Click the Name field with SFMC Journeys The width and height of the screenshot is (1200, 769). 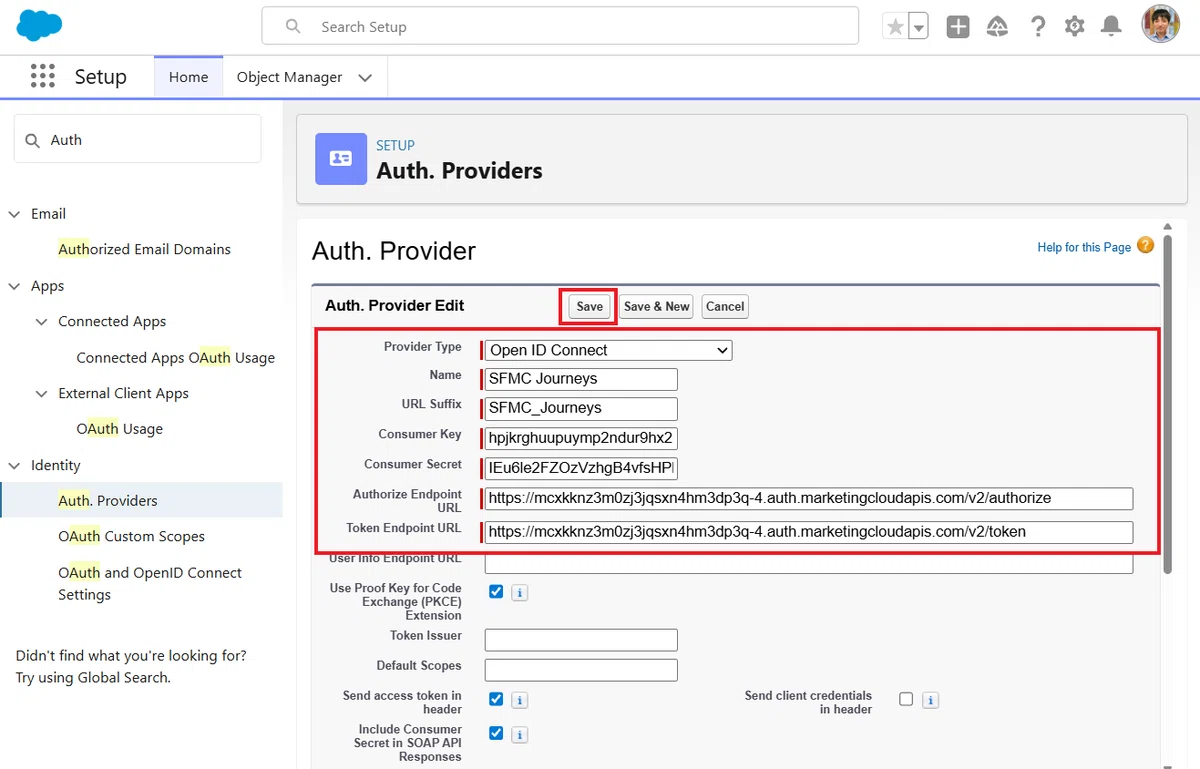pyautogui.click(x=581, y=379)
